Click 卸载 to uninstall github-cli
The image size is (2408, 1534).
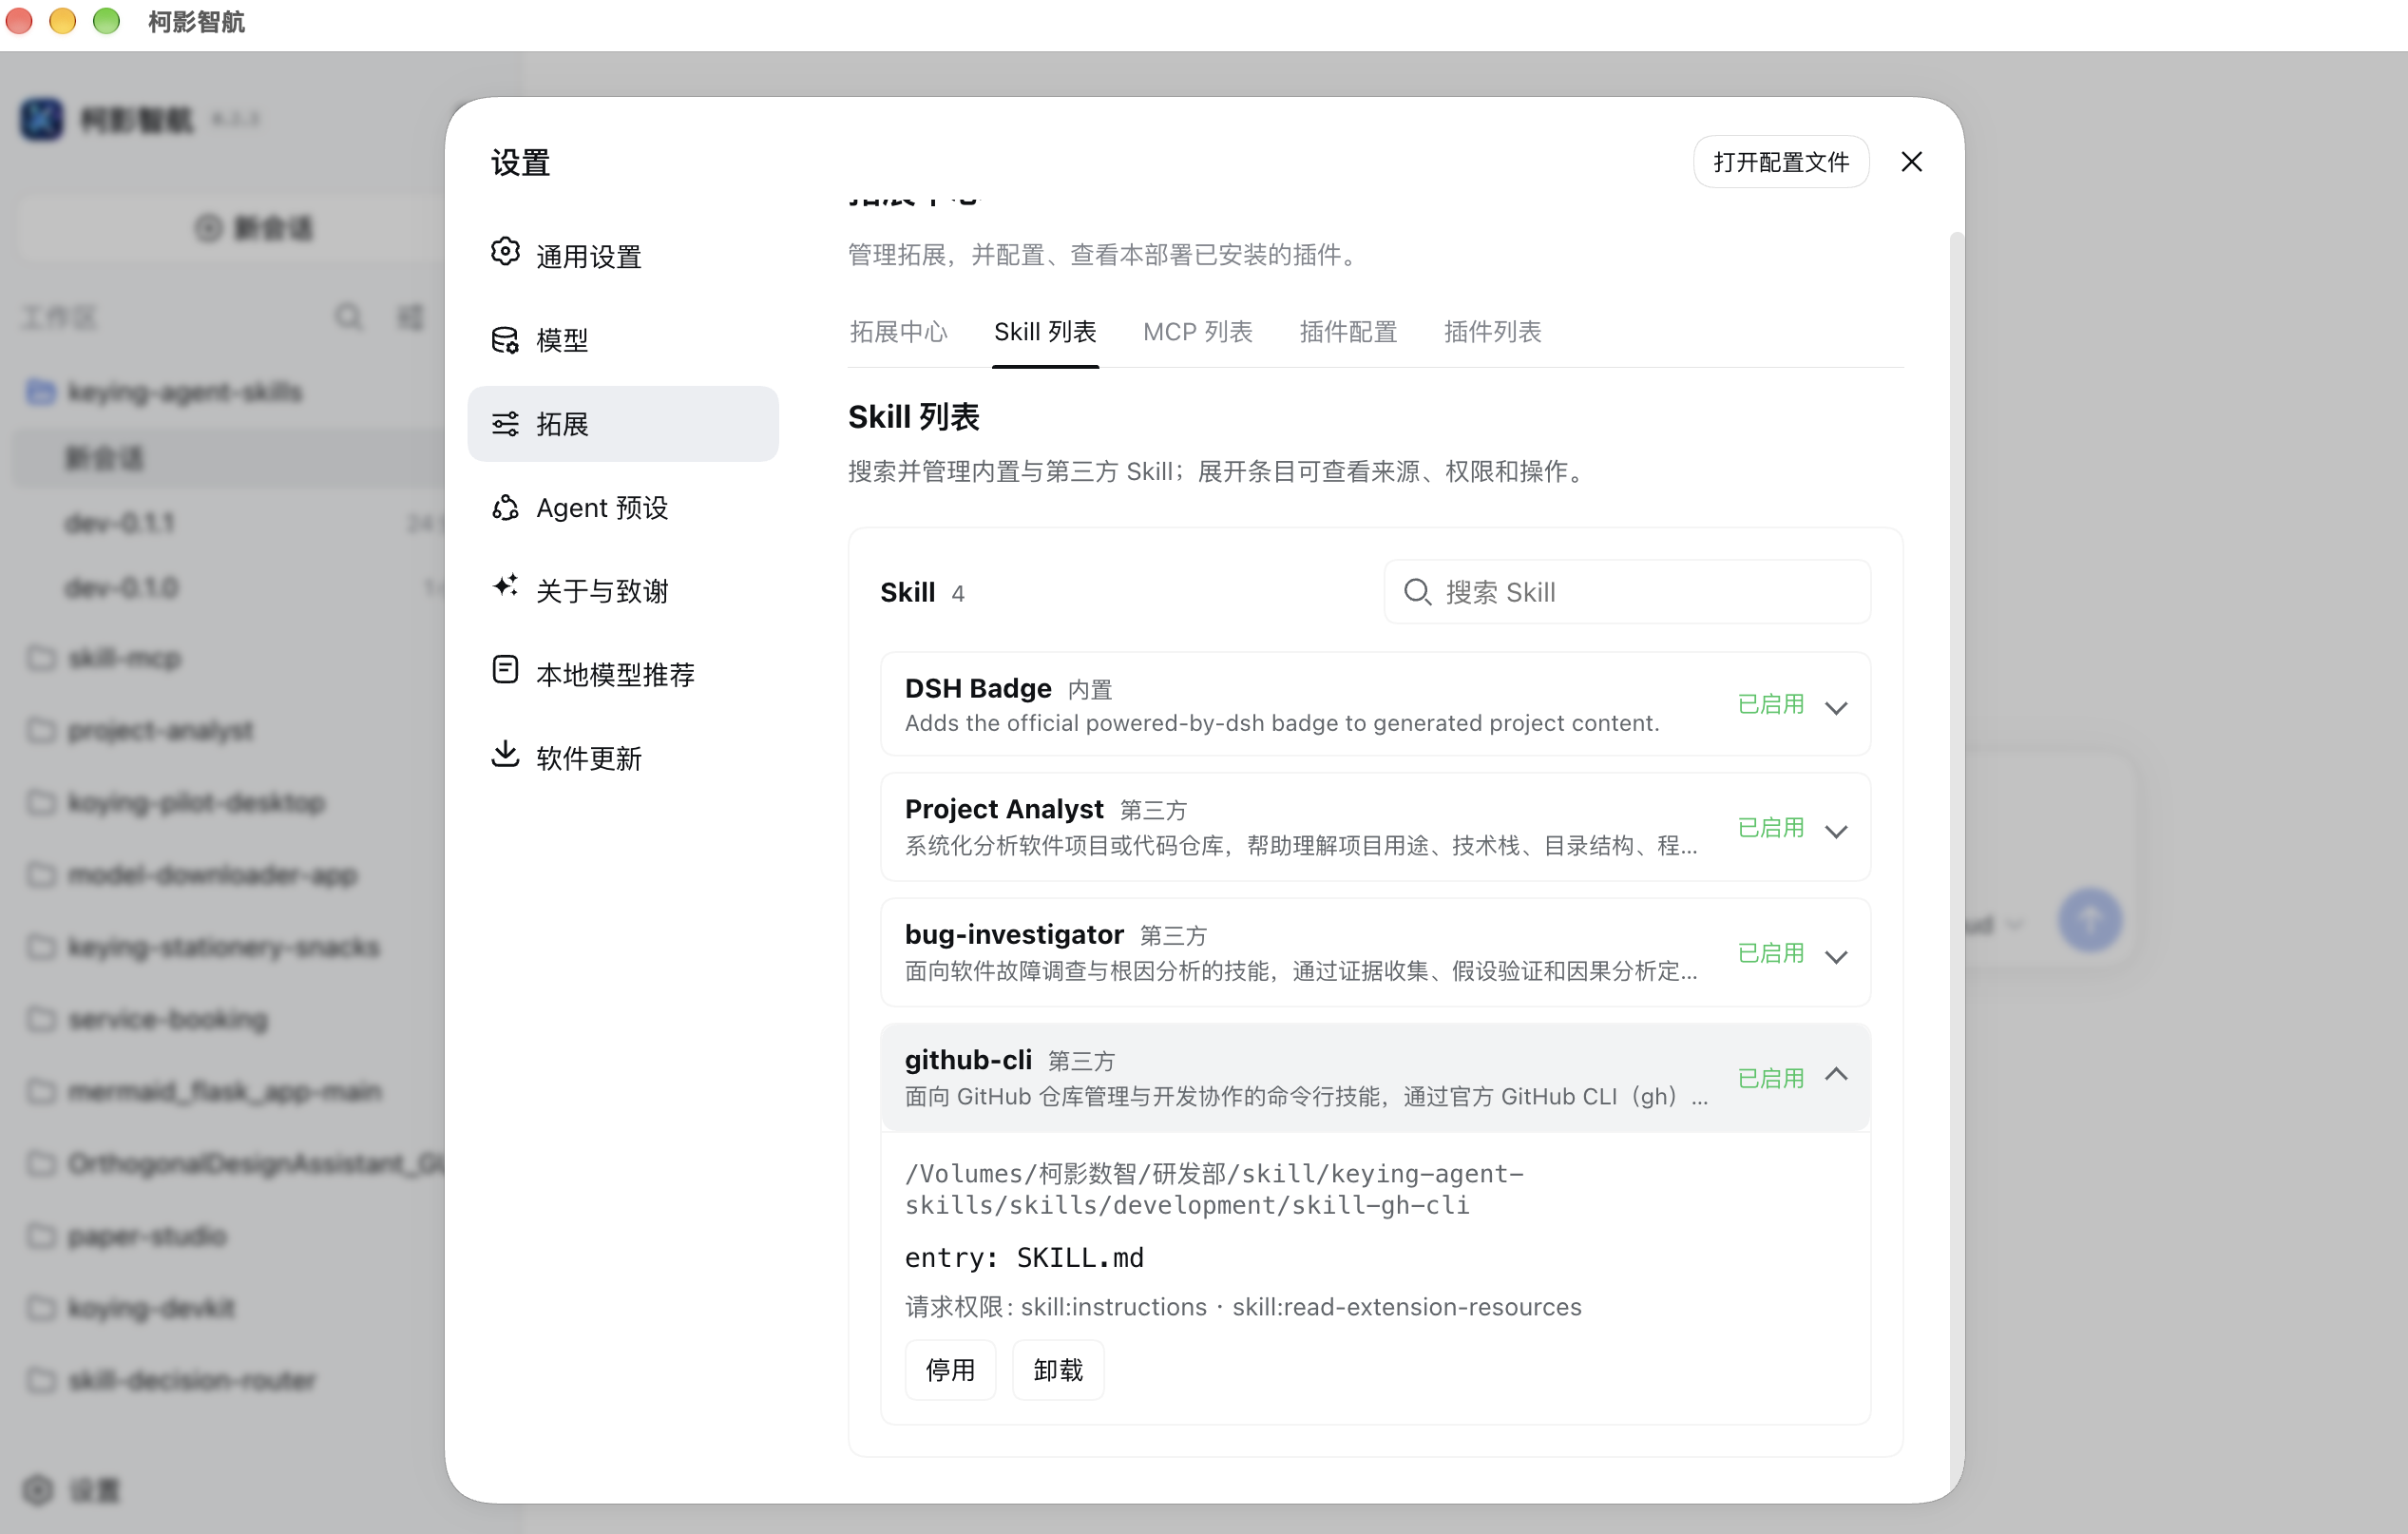(1058, 1369)
